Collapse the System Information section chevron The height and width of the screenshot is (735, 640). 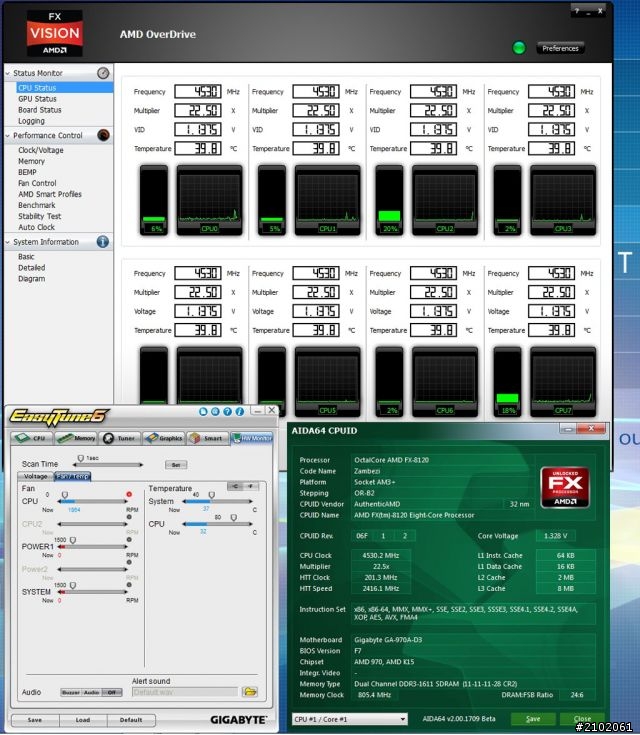[8, 242]
